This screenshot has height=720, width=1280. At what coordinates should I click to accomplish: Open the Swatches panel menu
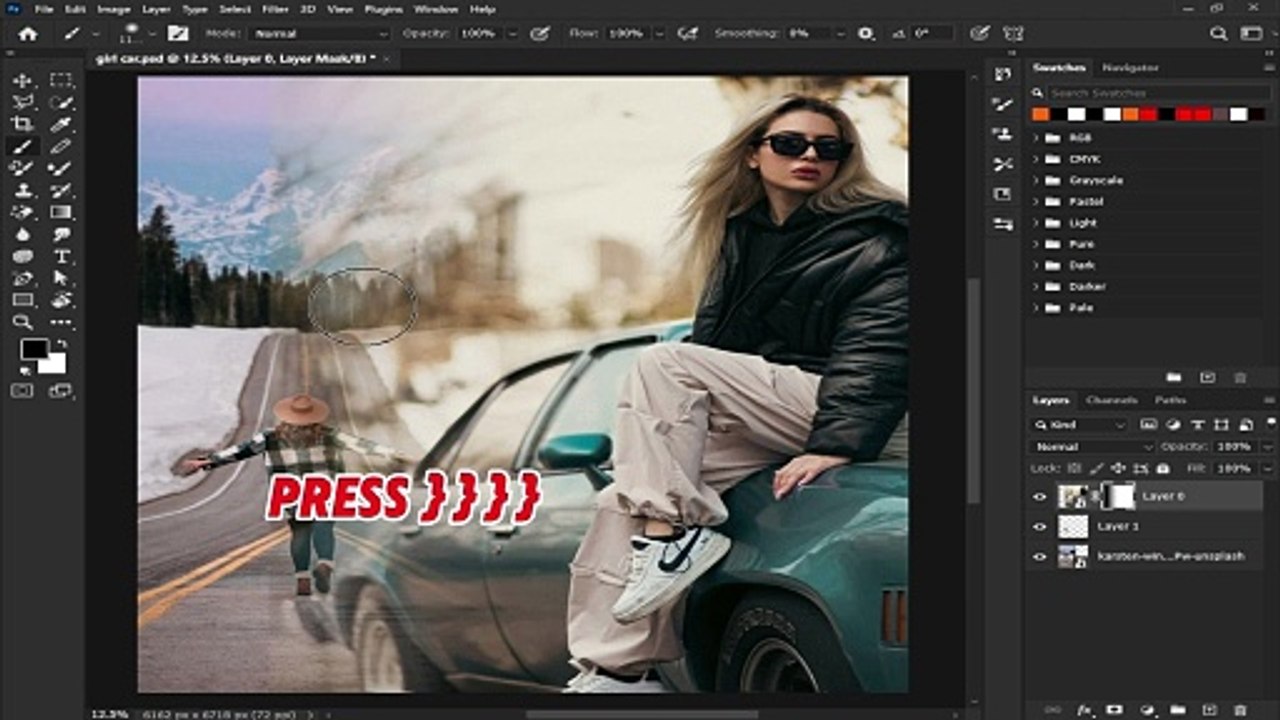pyautogui.click(x=1268, y=67)
